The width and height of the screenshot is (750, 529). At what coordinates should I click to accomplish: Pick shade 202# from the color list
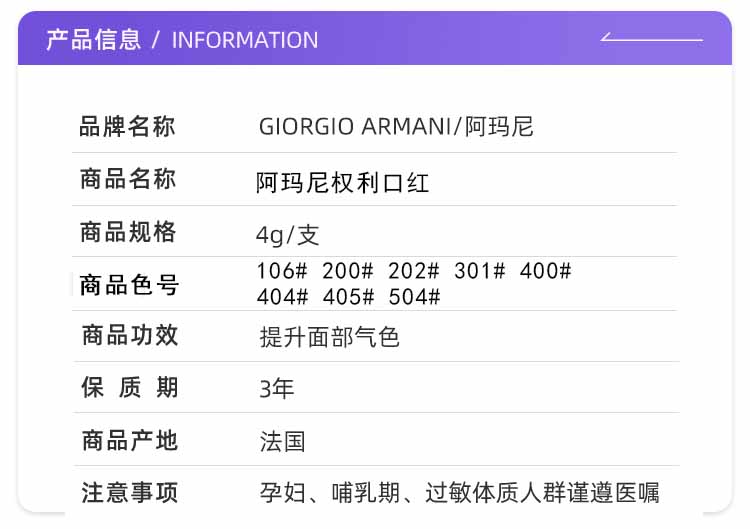pyautogui.click(x=414, y=271)
